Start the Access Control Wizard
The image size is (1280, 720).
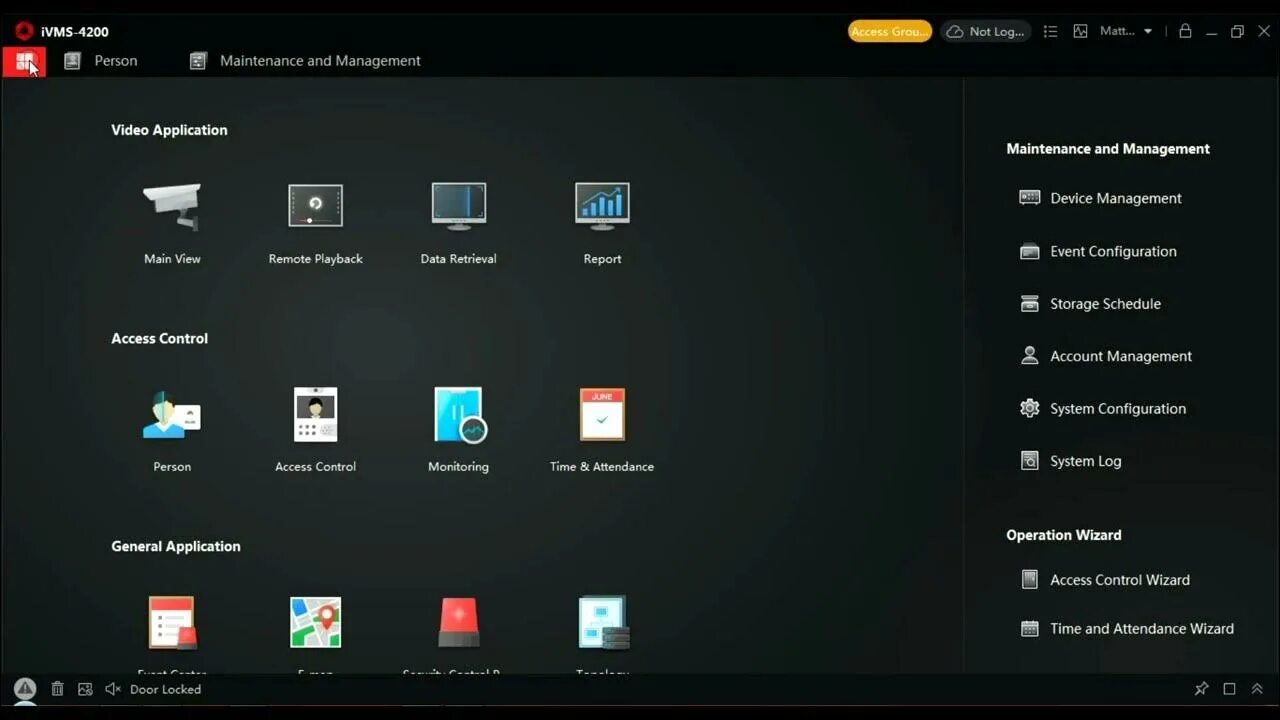click(x=1105, y=580)
